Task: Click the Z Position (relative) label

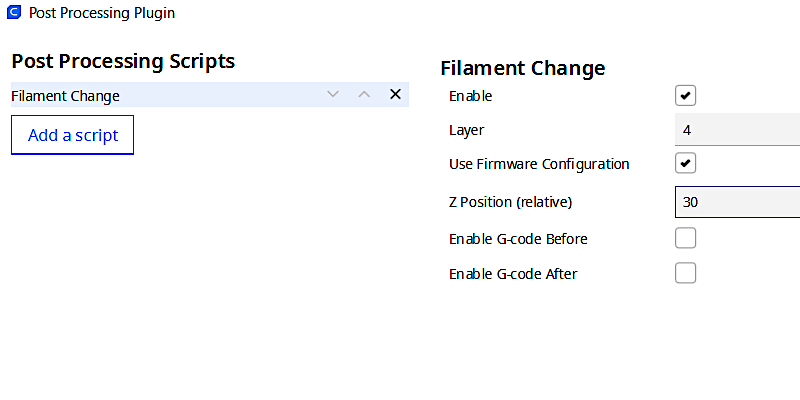Action: [x=511, y=202]
